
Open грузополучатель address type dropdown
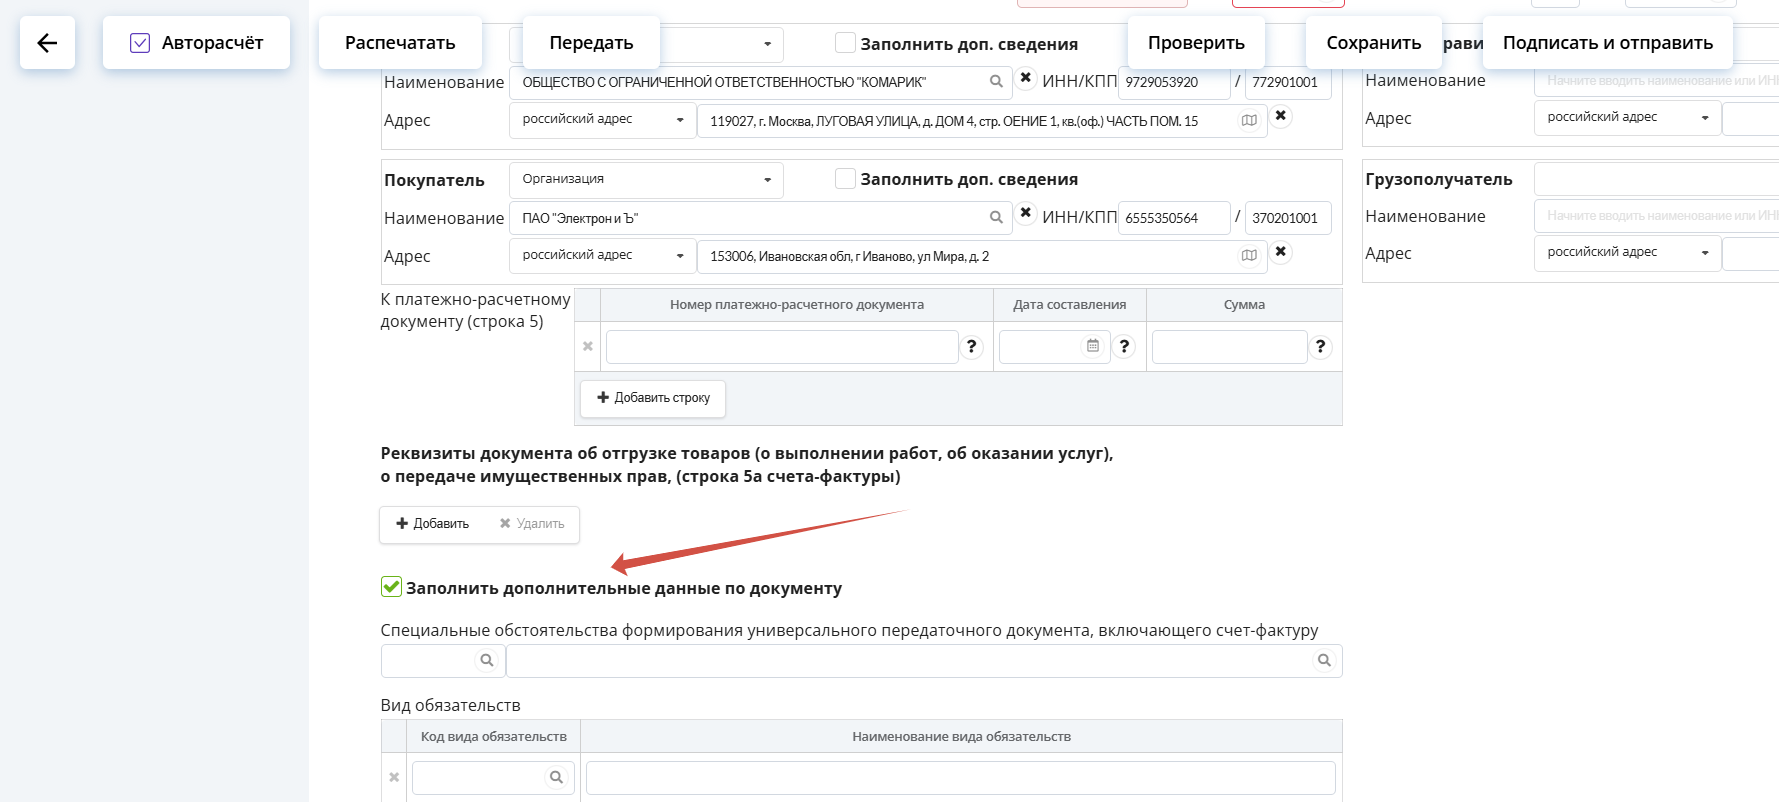(1626, 253)
